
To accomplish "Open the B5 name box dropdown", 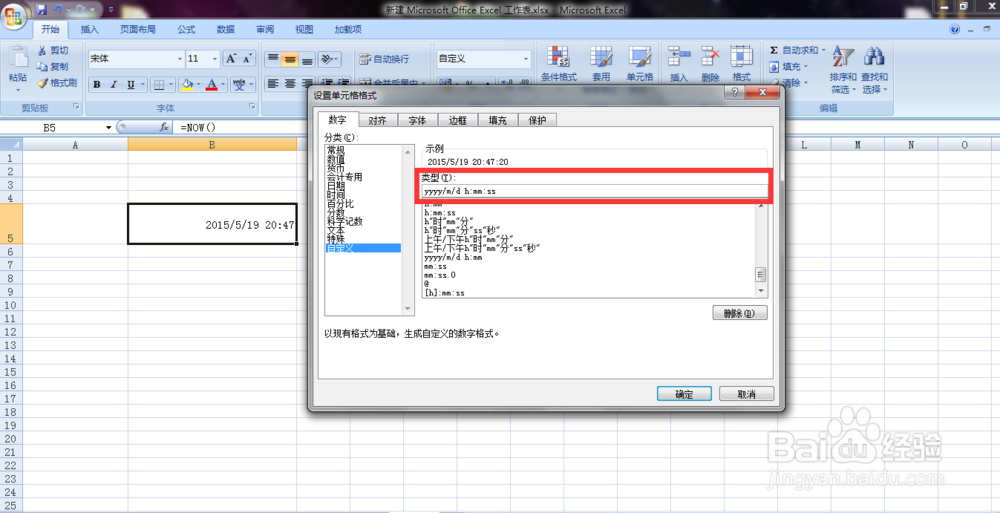I will [108, 128].
